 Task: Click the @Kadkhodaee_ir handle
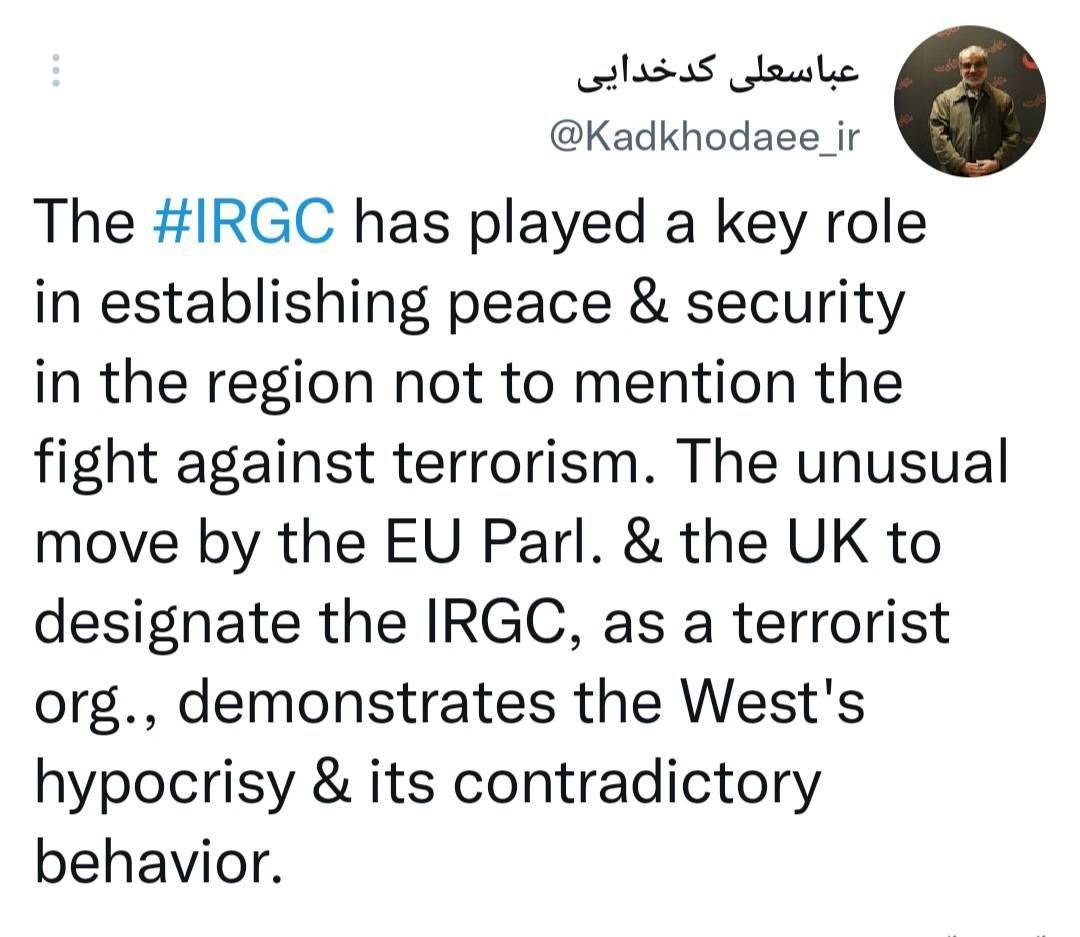(x=703, y=138)
